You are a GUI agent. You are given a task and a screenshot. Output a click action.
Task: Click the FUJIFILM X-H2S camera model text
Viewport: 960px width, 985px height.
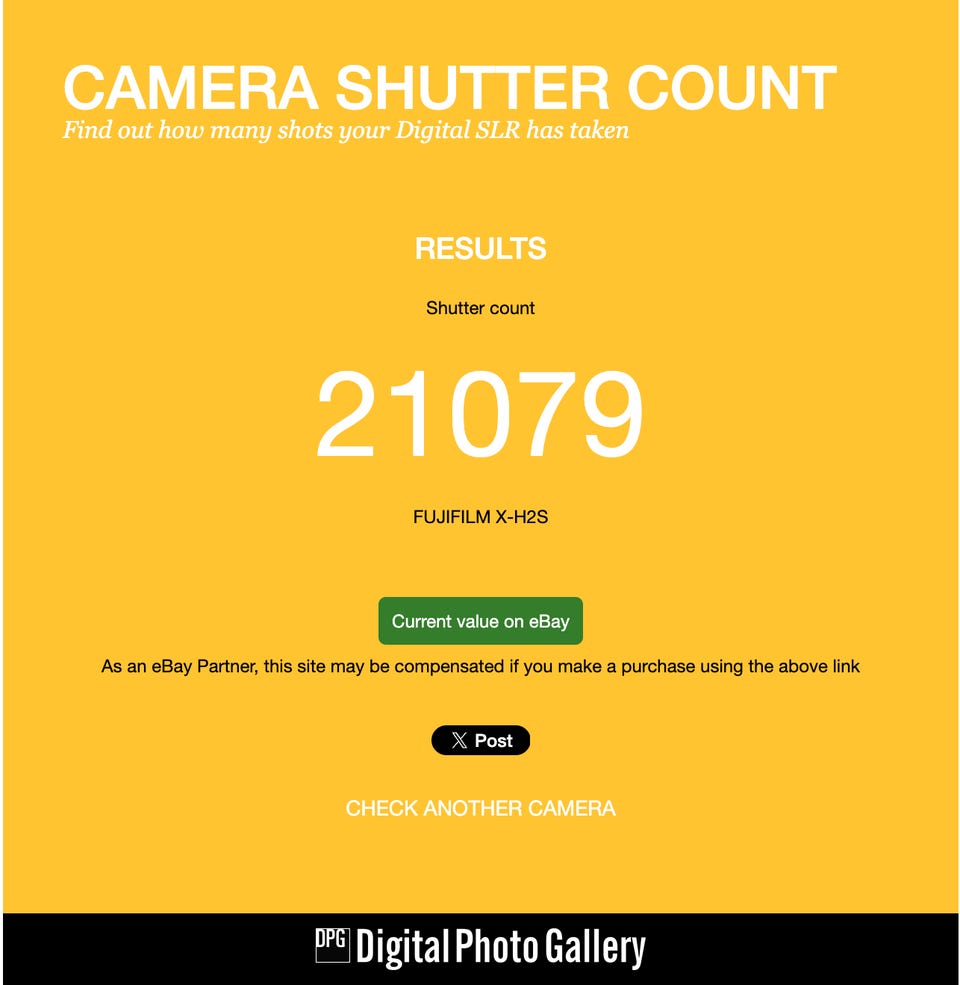[481, 517]
